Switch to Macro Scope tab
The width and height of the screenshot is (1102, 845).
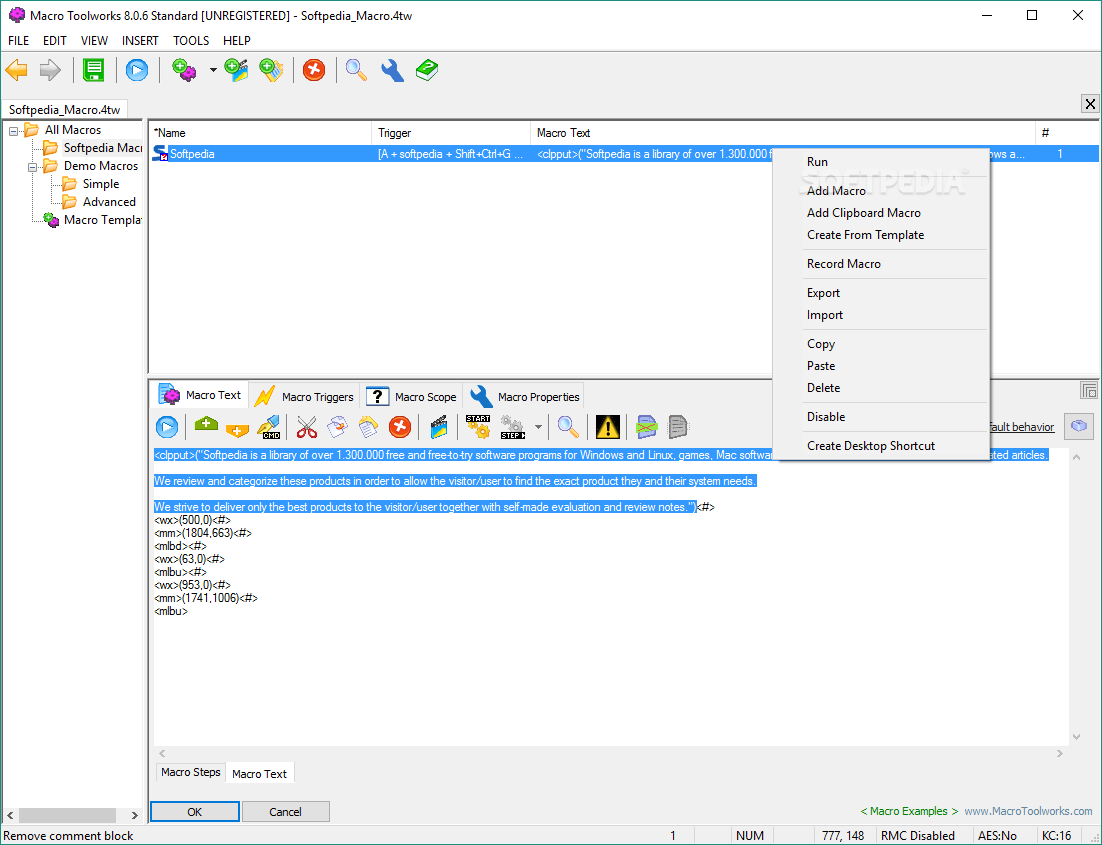412,396
